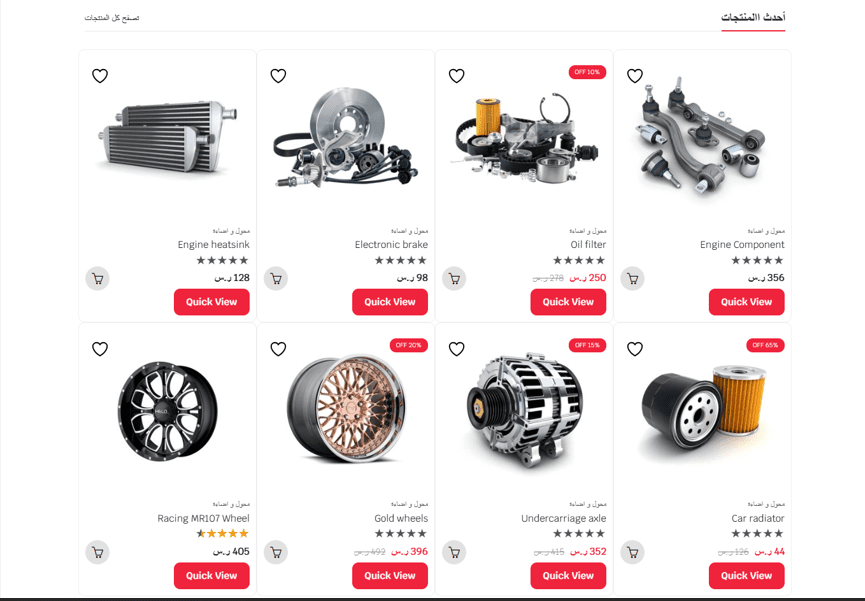865x601 pixels.
Task: Add Racing MR107 Wheel to the cart
Action: click(98, 552)
